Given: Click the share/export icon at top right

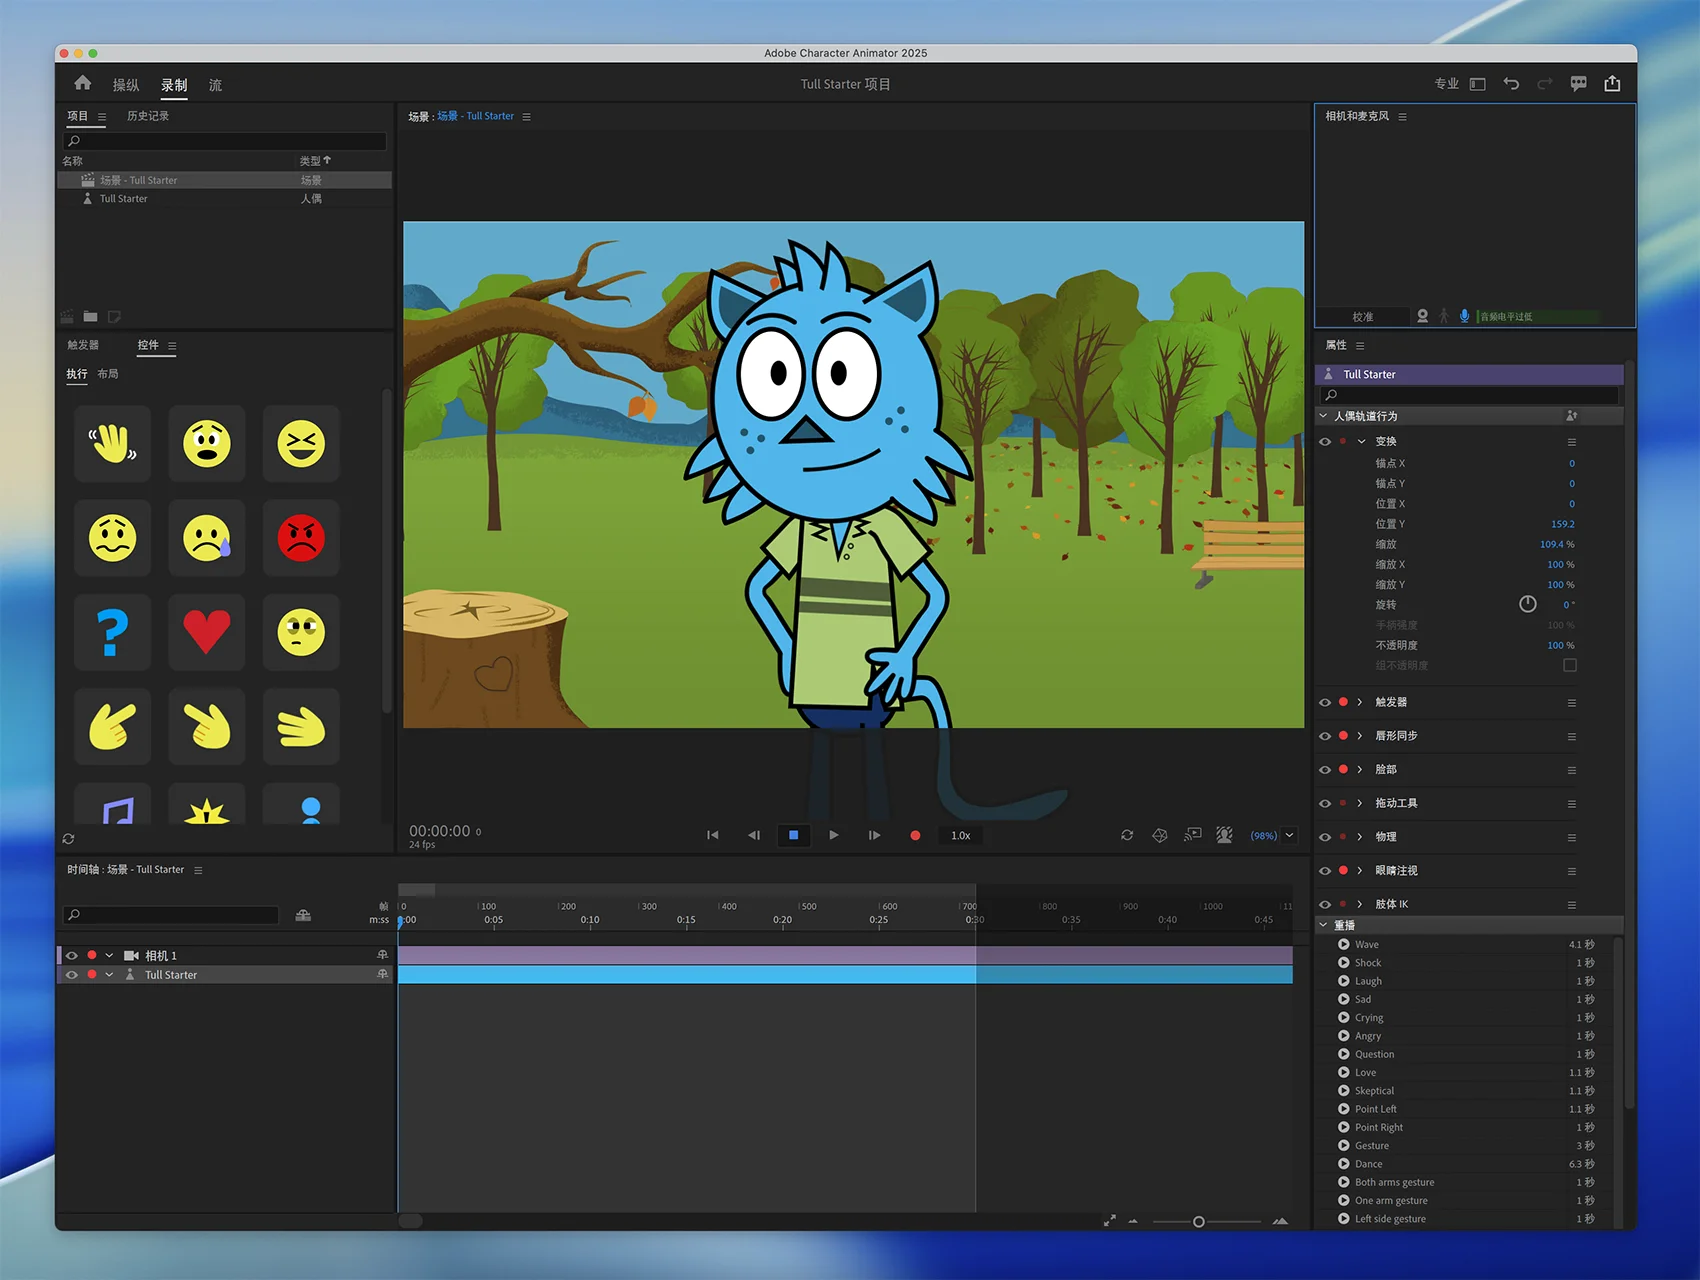Looking at the screenshot, I should tap(1612, 84).
